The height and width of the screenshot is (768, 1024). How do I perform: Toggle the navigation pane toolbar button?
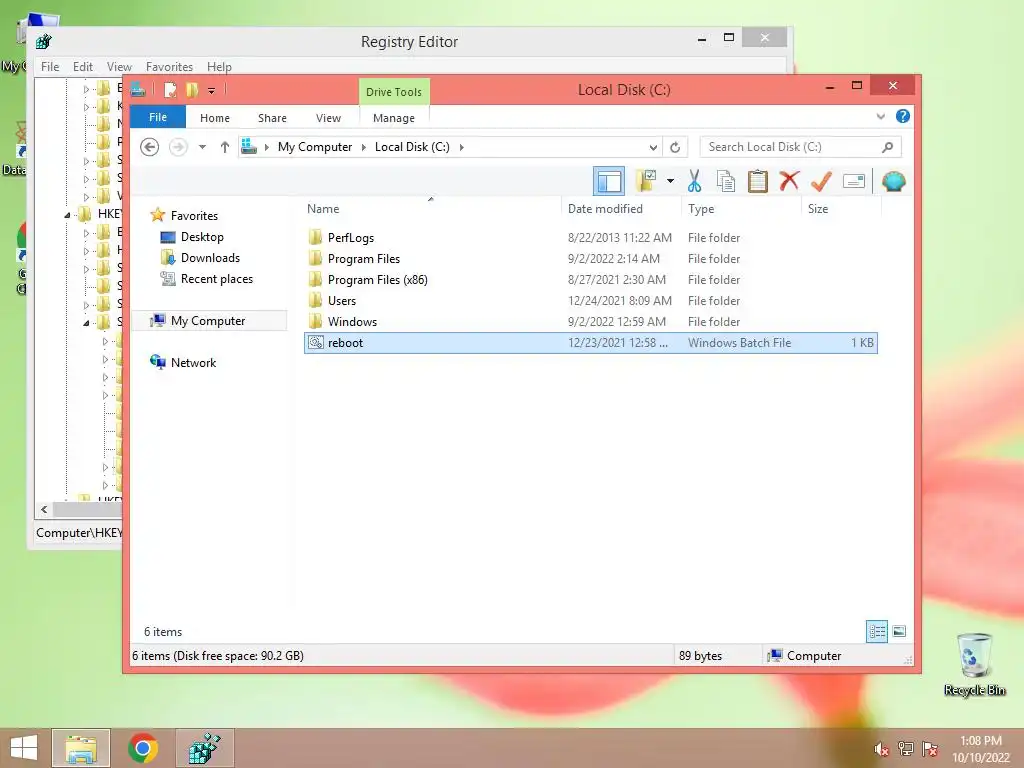point(609,181)
